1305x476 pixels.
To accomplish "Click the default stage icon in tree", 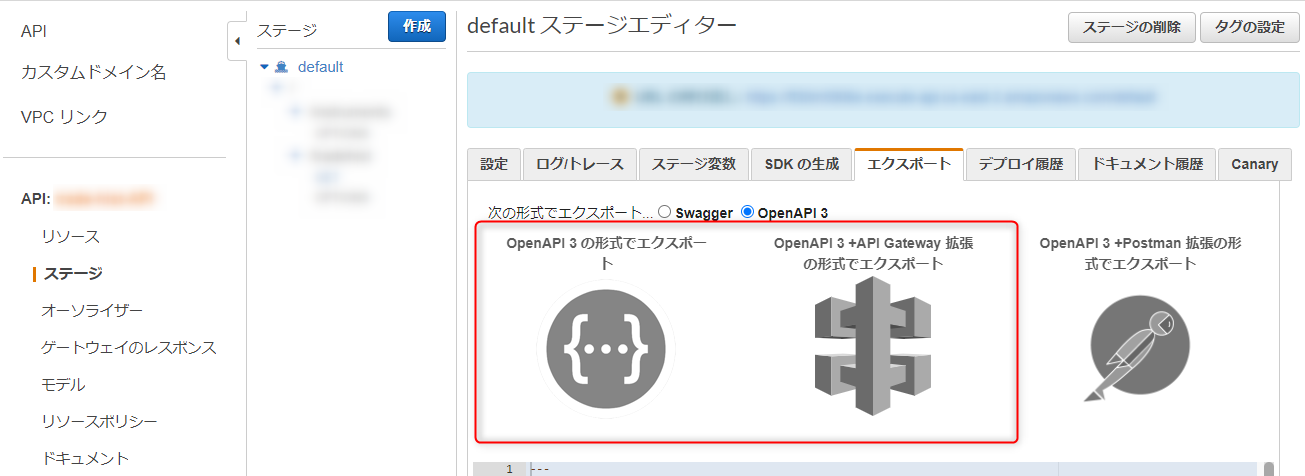I will point(282,67).
